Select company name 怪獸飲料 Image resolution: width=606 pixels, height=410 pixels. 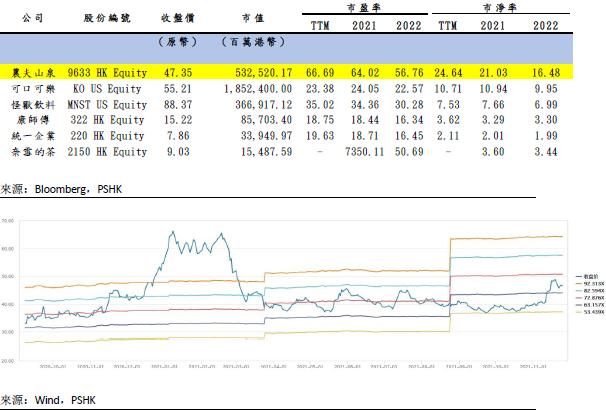33,105
